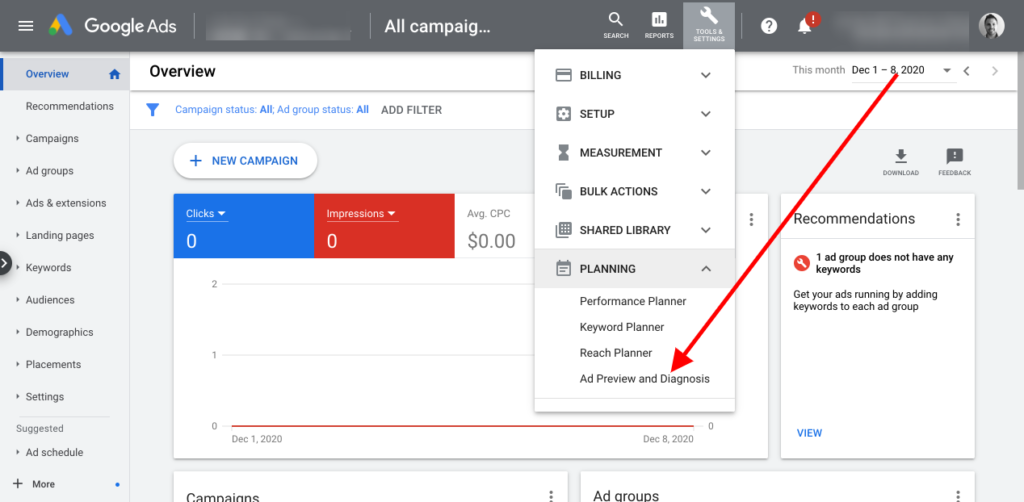
Task: Open Performance Planner
Action: [633, 301]
